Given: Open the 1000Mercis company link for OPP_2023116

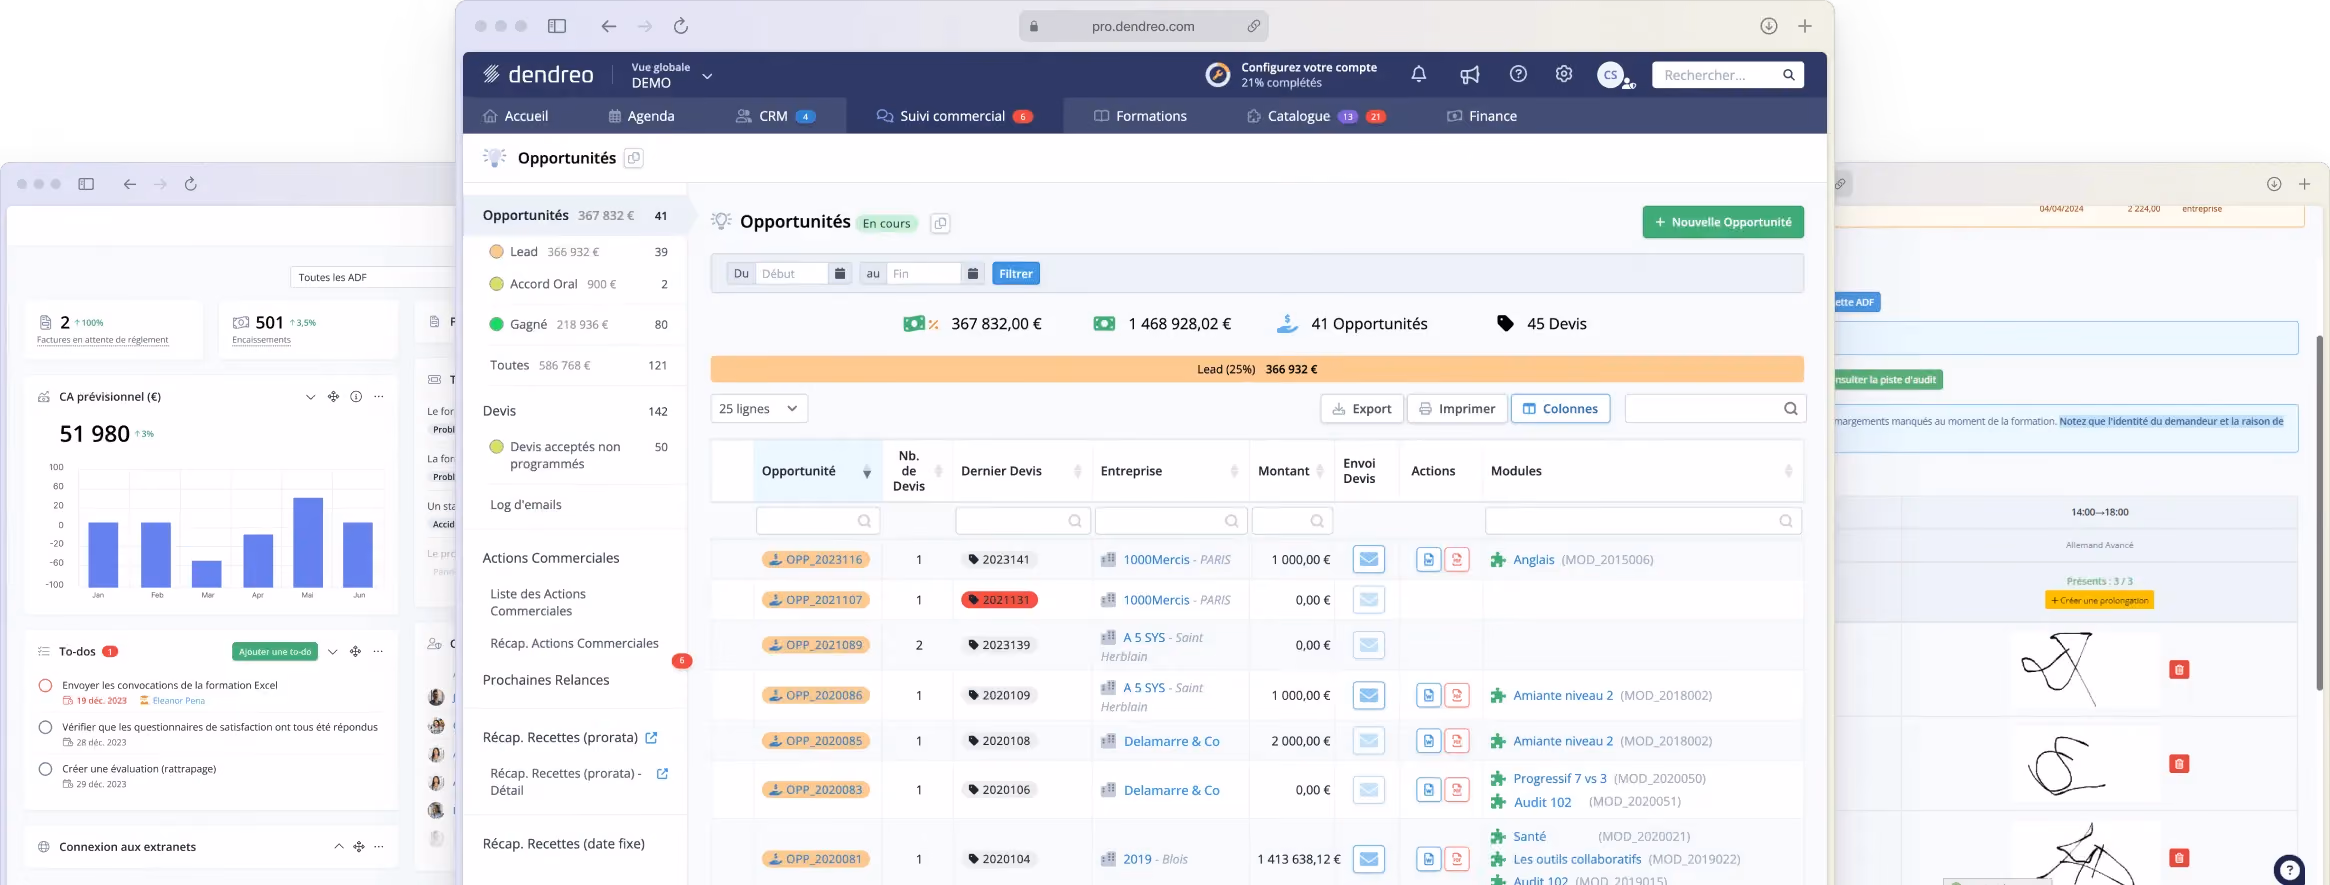Looking at the screenshot, I should pos(1156,560).
